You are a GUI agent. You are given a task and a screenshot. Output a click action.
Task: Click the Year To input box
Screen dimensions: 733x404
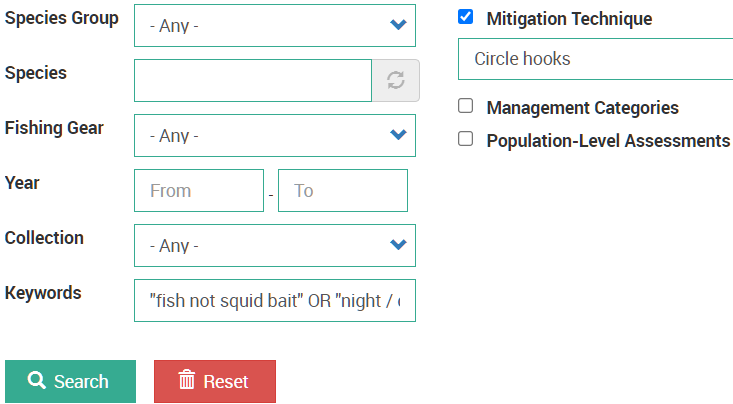pyautogui.click(x=343, y=190)
